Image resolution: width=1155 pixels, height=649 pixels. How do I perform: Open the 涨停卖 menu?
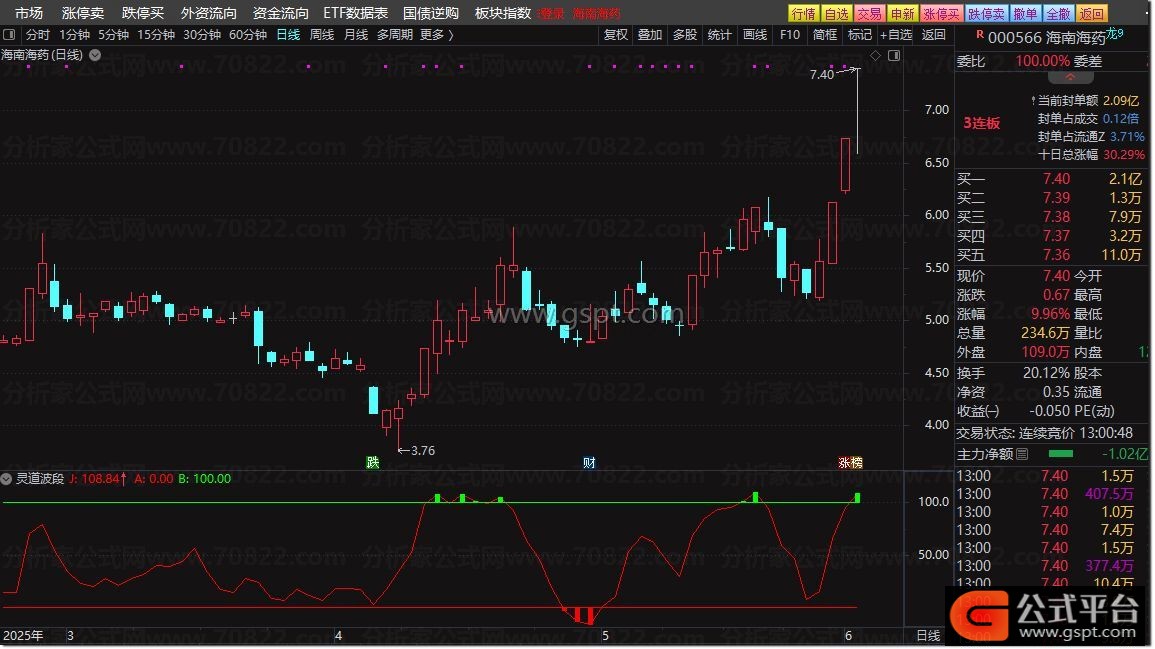pyautogui.click(x=82, y=13)
